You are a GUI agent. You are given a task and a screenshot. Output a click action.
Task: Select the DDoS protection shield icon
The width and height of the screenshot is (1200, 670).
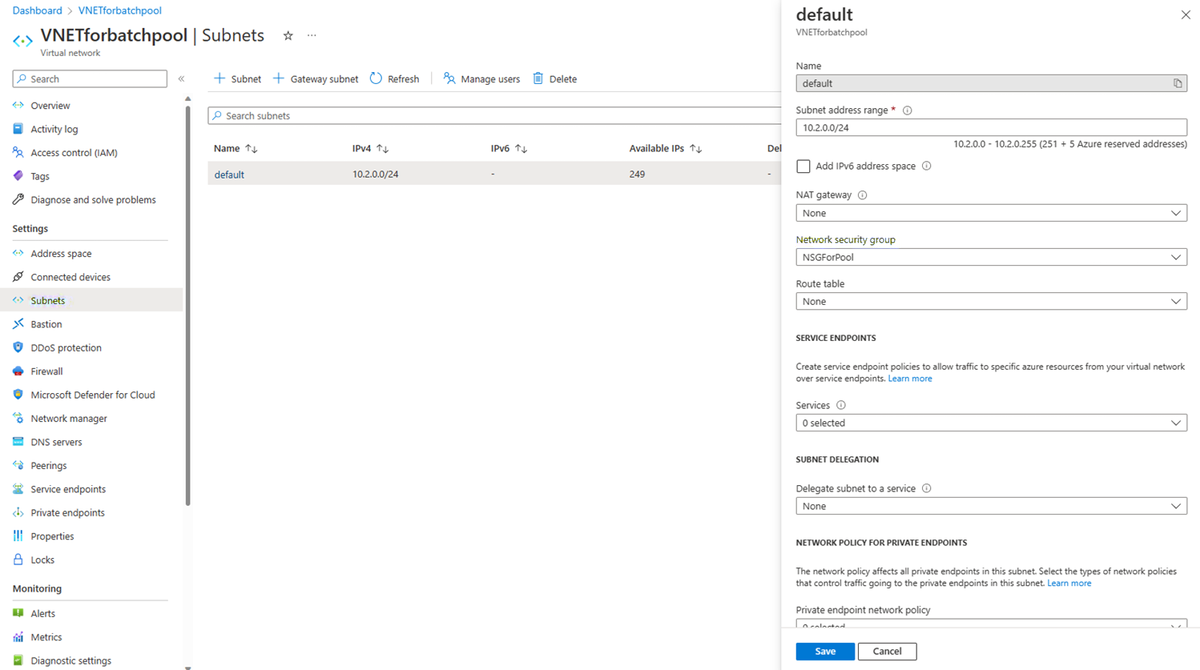18,348
